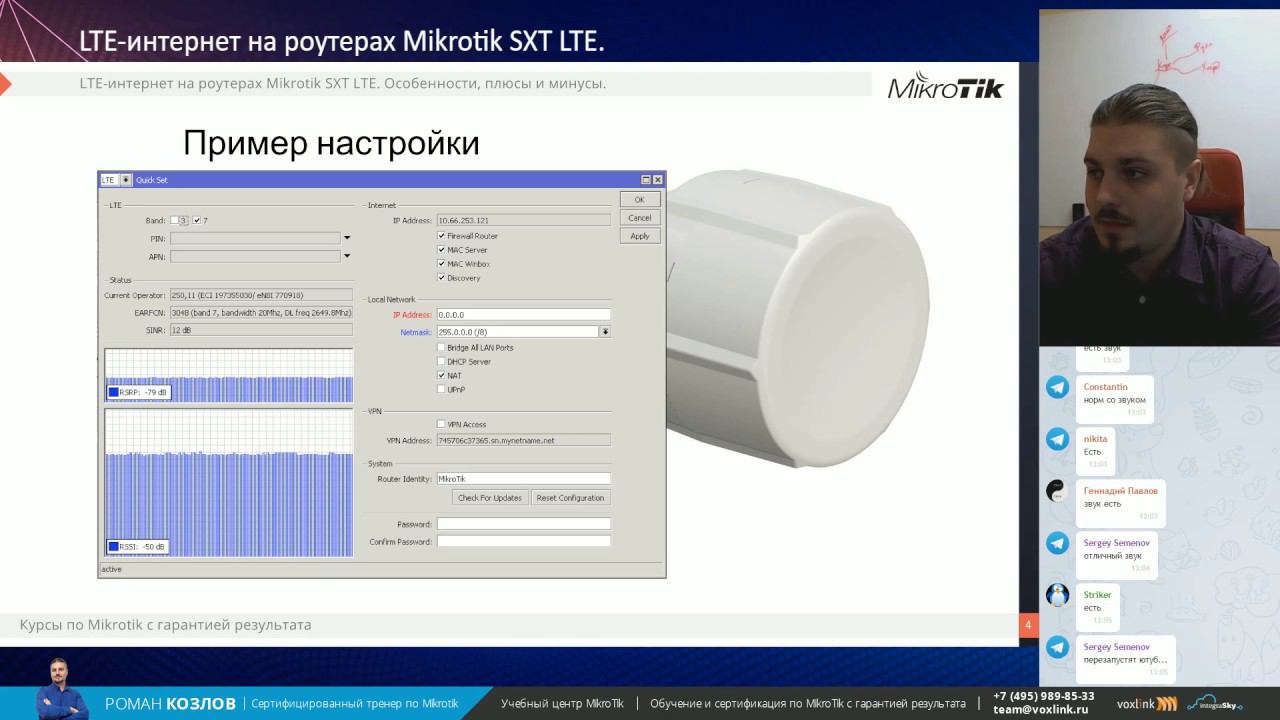The image size is (1280, 720).
Task: Toggle the MAC Winbox checkbox
Action: pos(441,264)
